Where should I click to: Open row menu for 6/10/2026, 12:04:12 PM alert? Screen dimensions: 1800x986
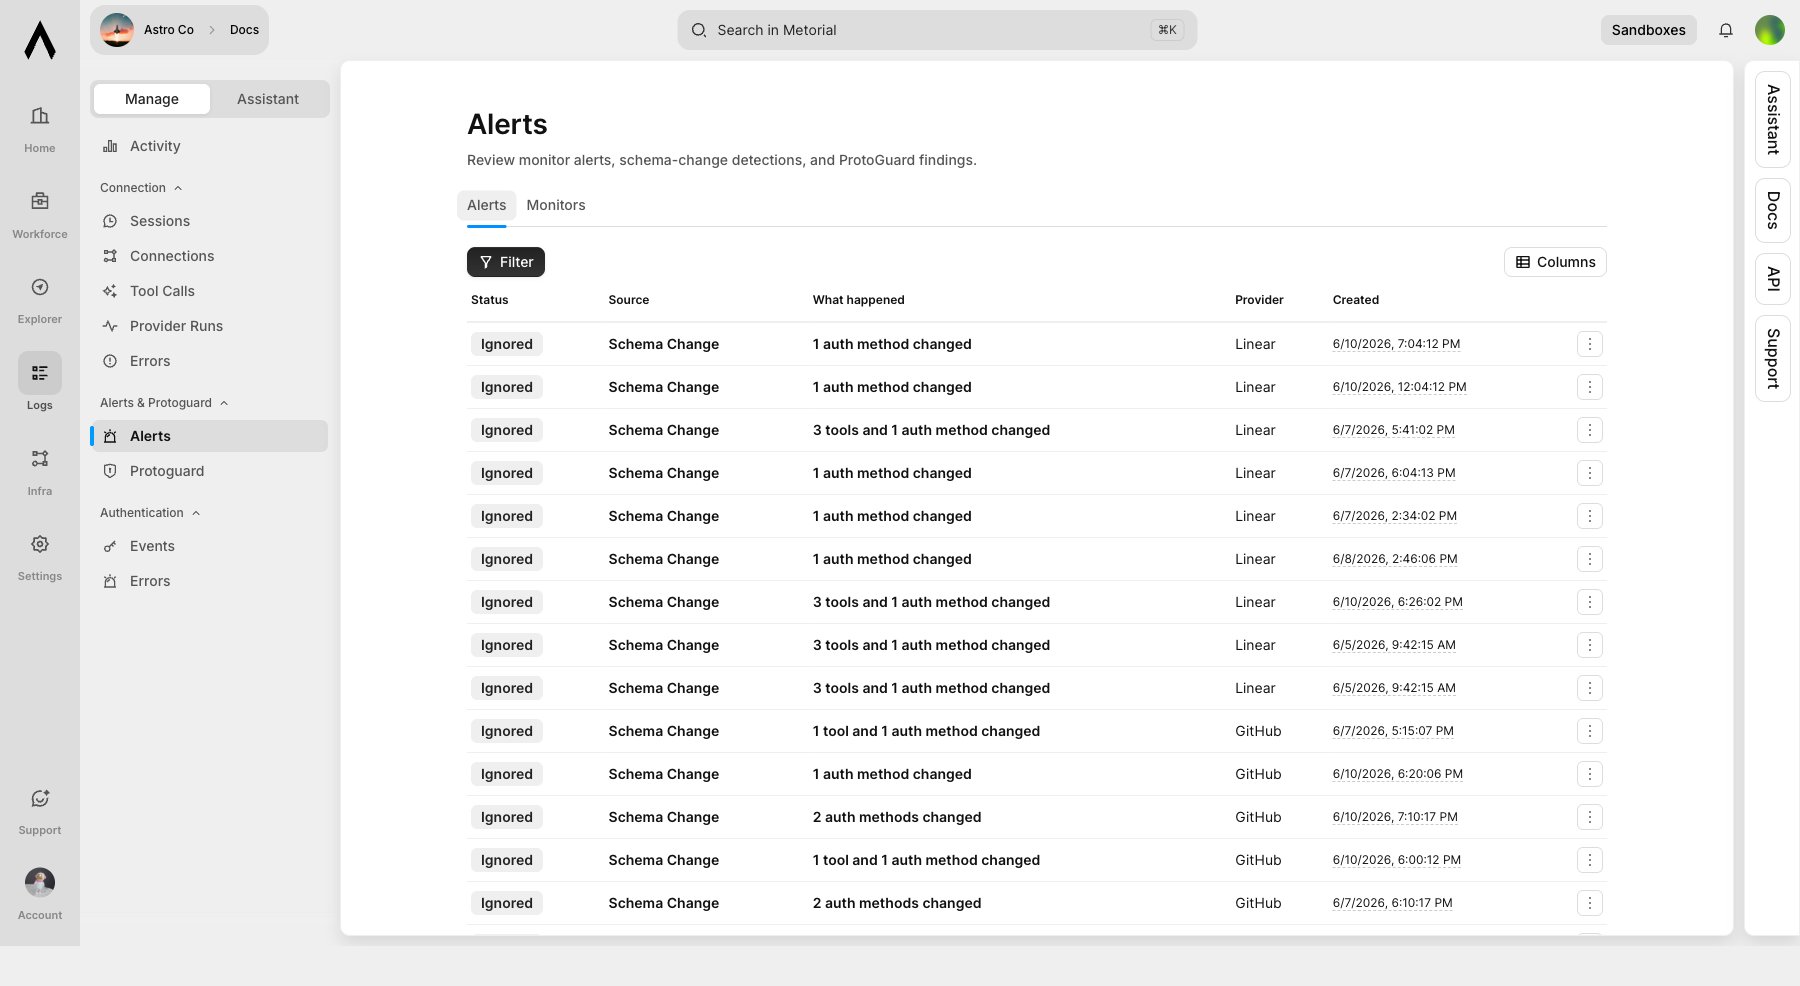[x=1590, y=387]
